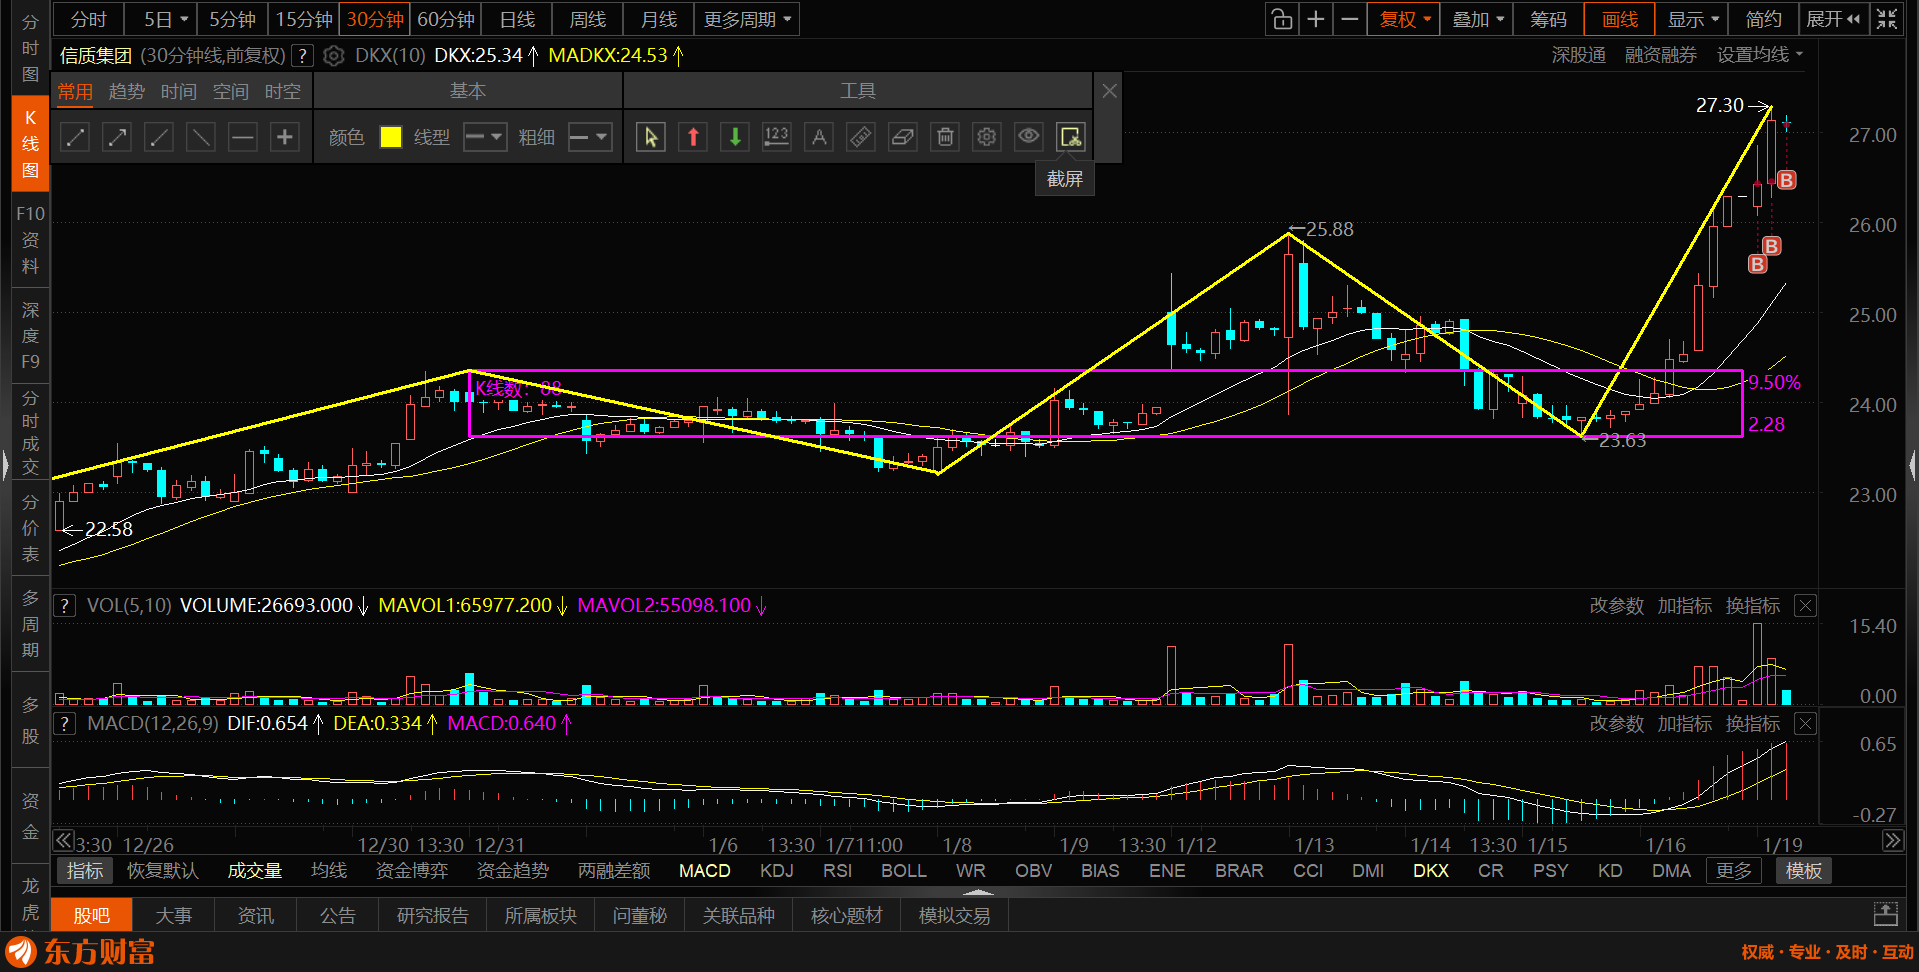
Task: Toggle drawing visibility eye icon
Action: [x=1029, y=137]
